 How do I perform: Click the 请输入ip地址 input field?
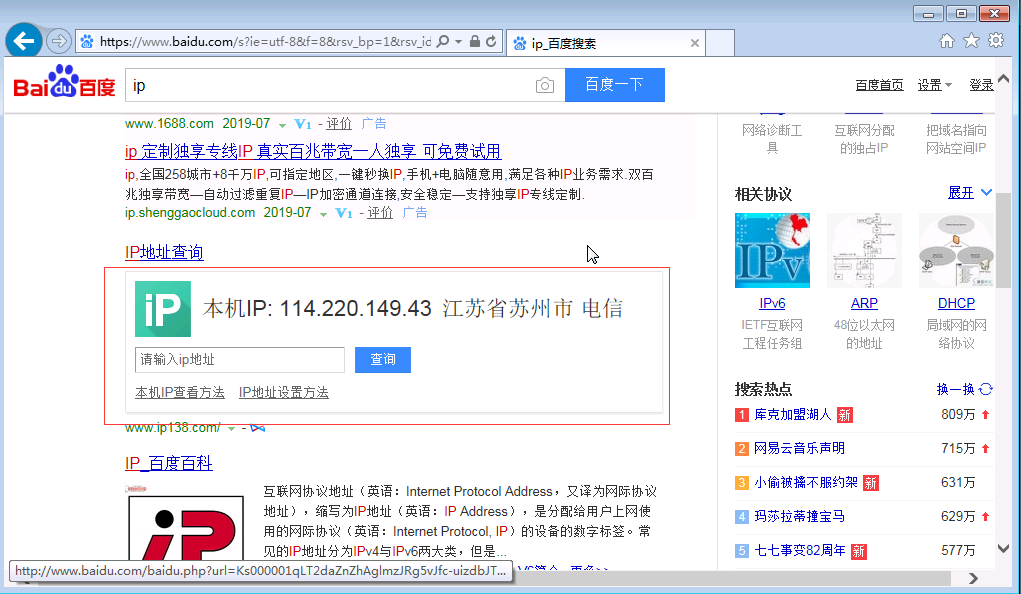point(240,360)
